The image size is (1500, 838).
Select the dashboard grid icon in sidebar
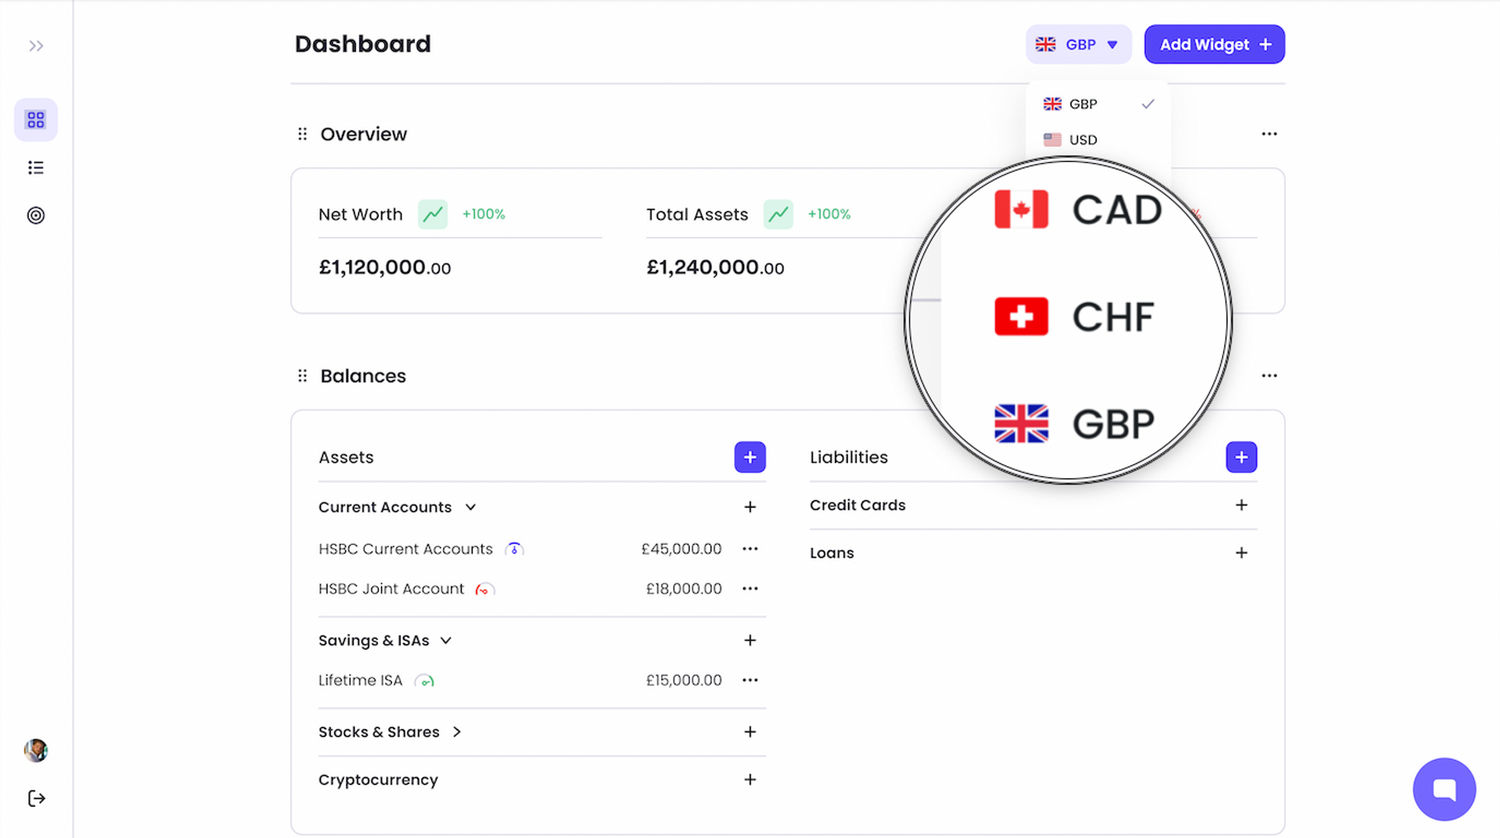pyautogui.click(x=36, y=119)
